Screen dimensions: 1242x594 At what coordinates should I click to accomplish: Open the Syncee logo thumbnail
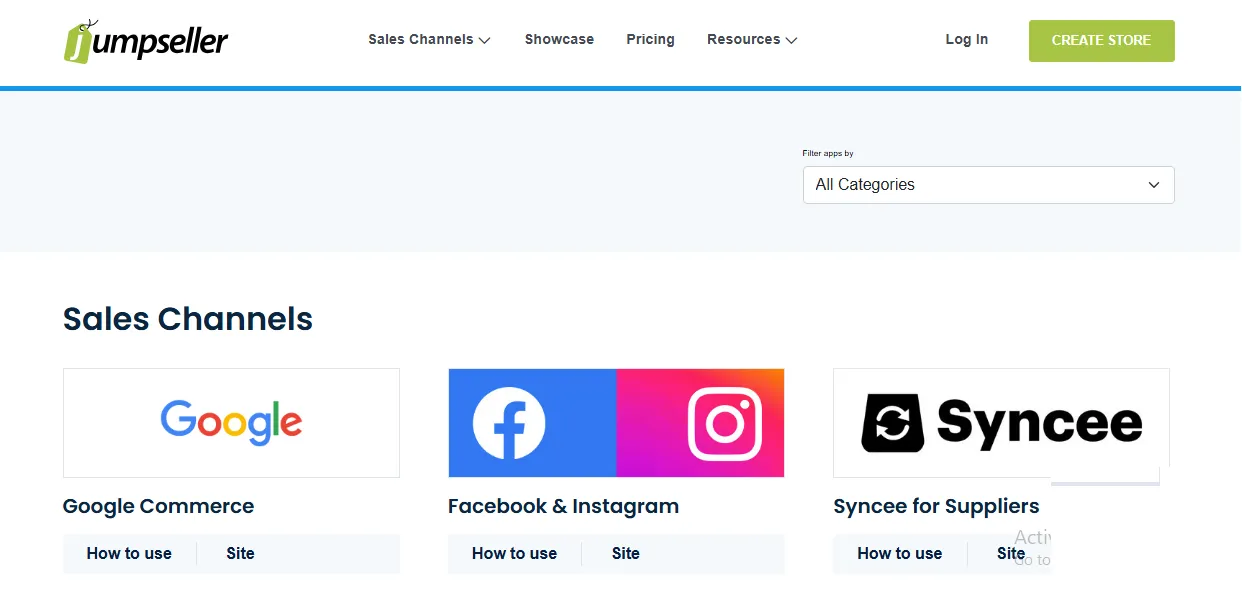1001,423
